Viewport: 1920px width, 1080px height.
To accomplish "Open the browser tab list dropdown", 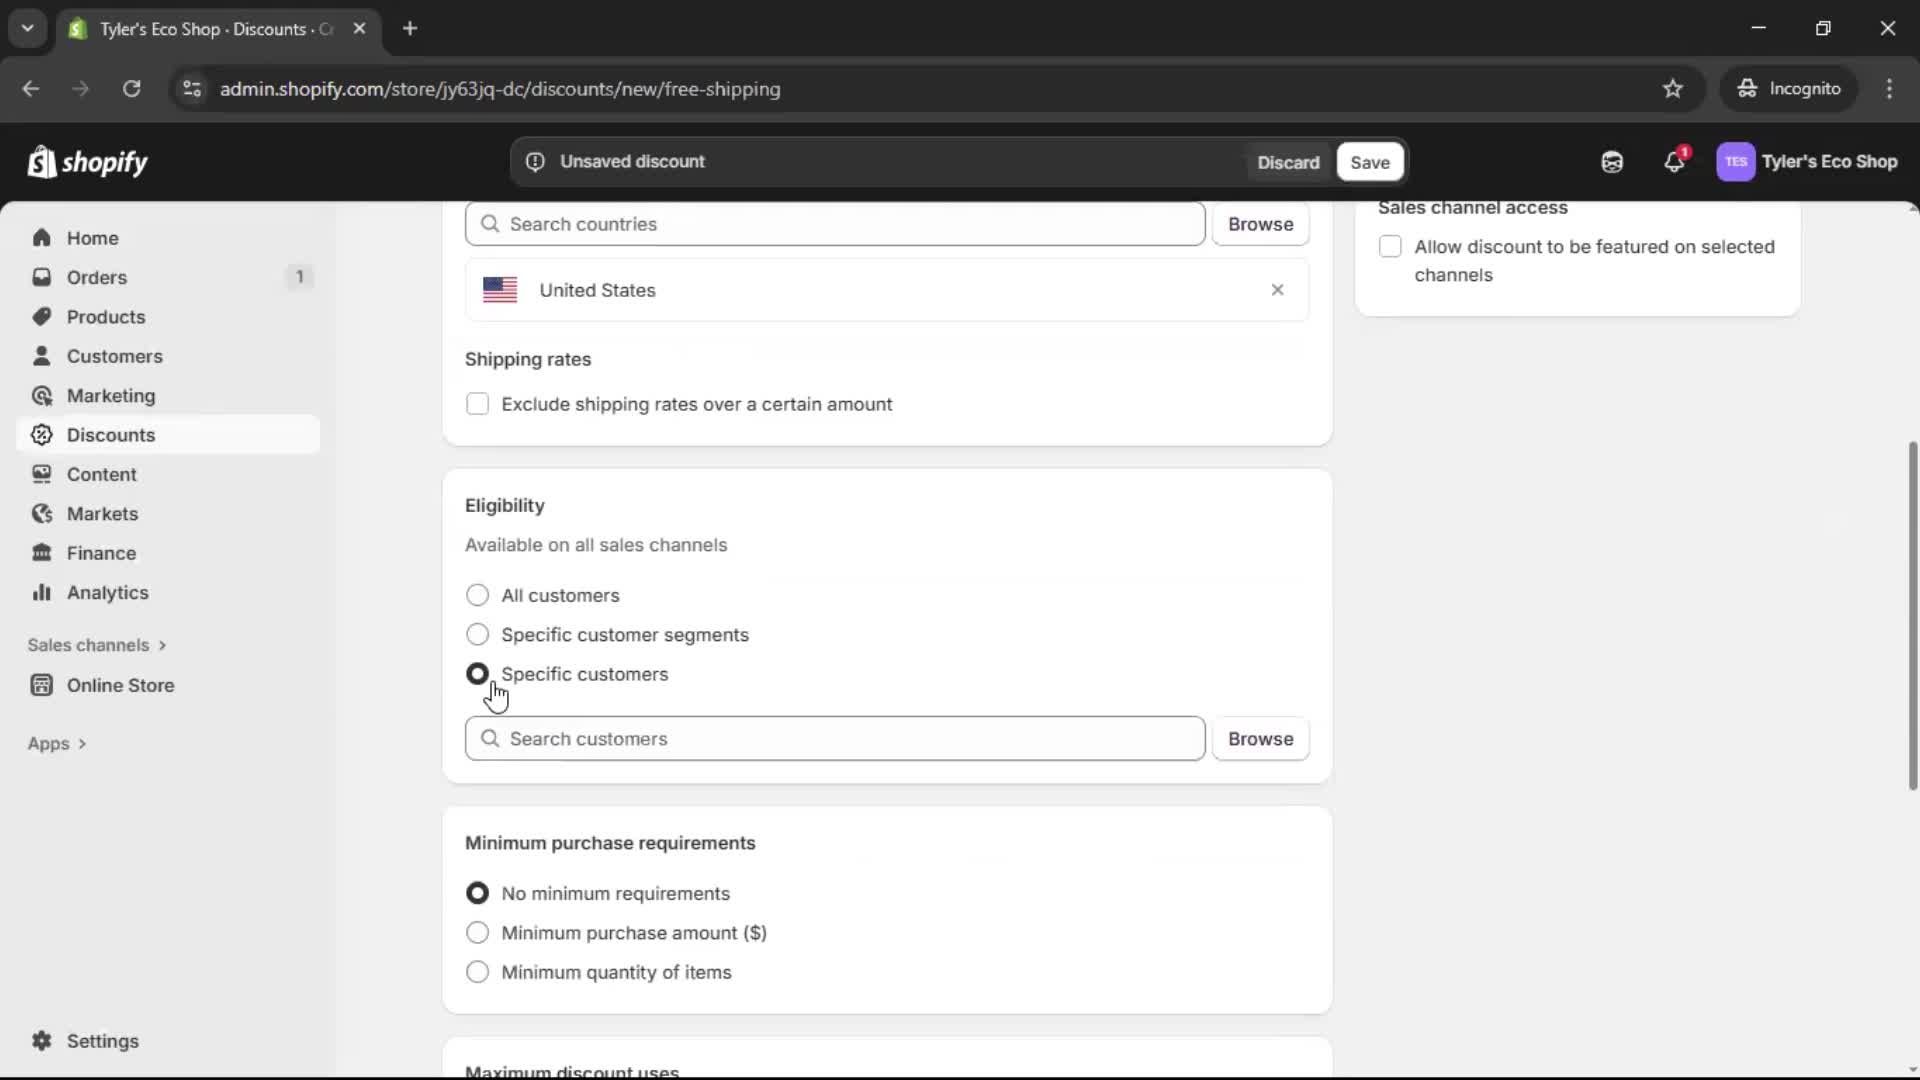I will point(27,28).
